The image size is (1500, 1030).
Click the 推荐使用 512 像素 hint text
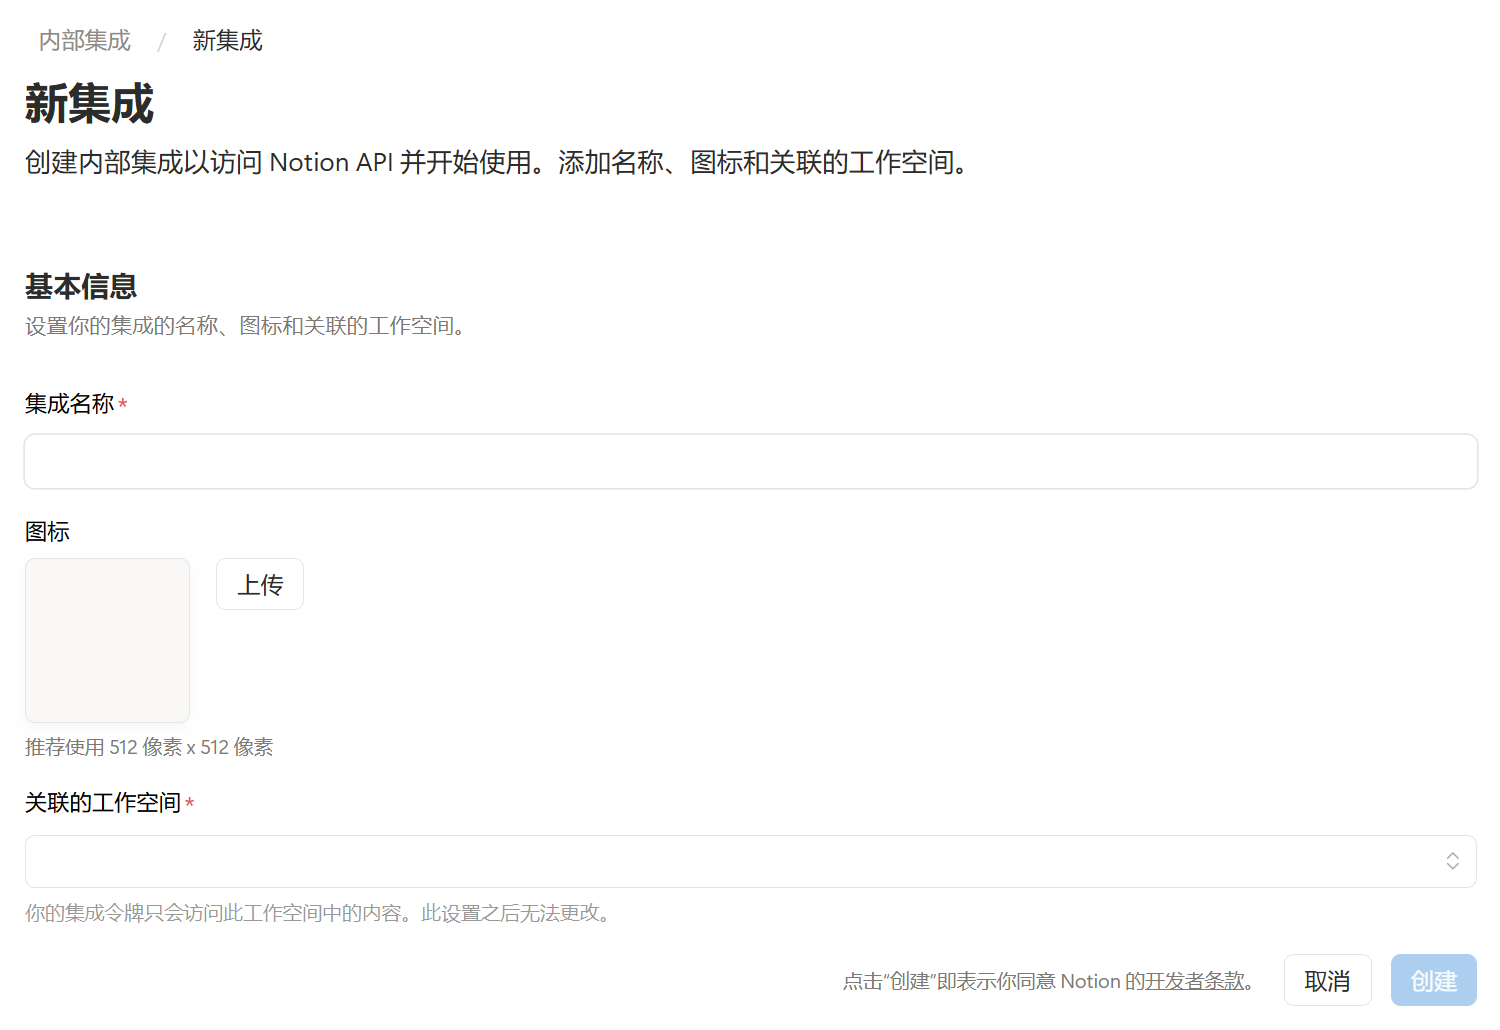(149, 747)
